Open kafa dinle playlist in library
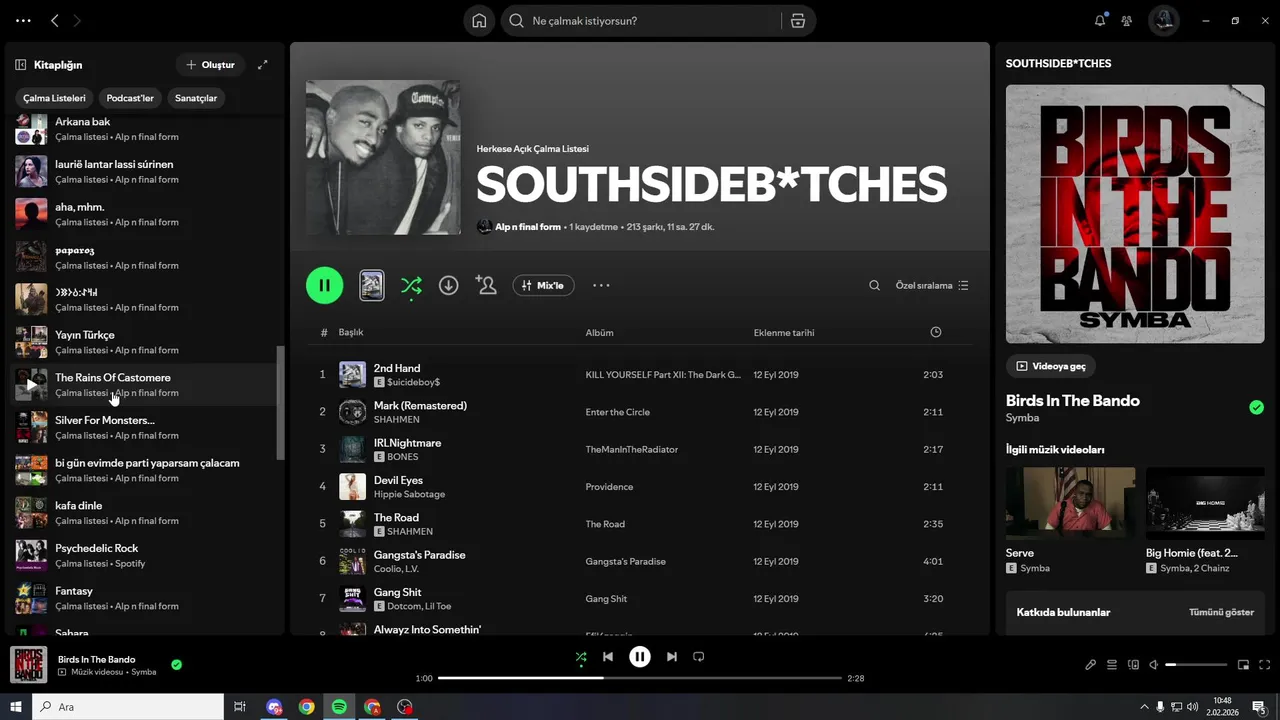Viewport: 1280px width, 720px height. click(x=145, y=512)
